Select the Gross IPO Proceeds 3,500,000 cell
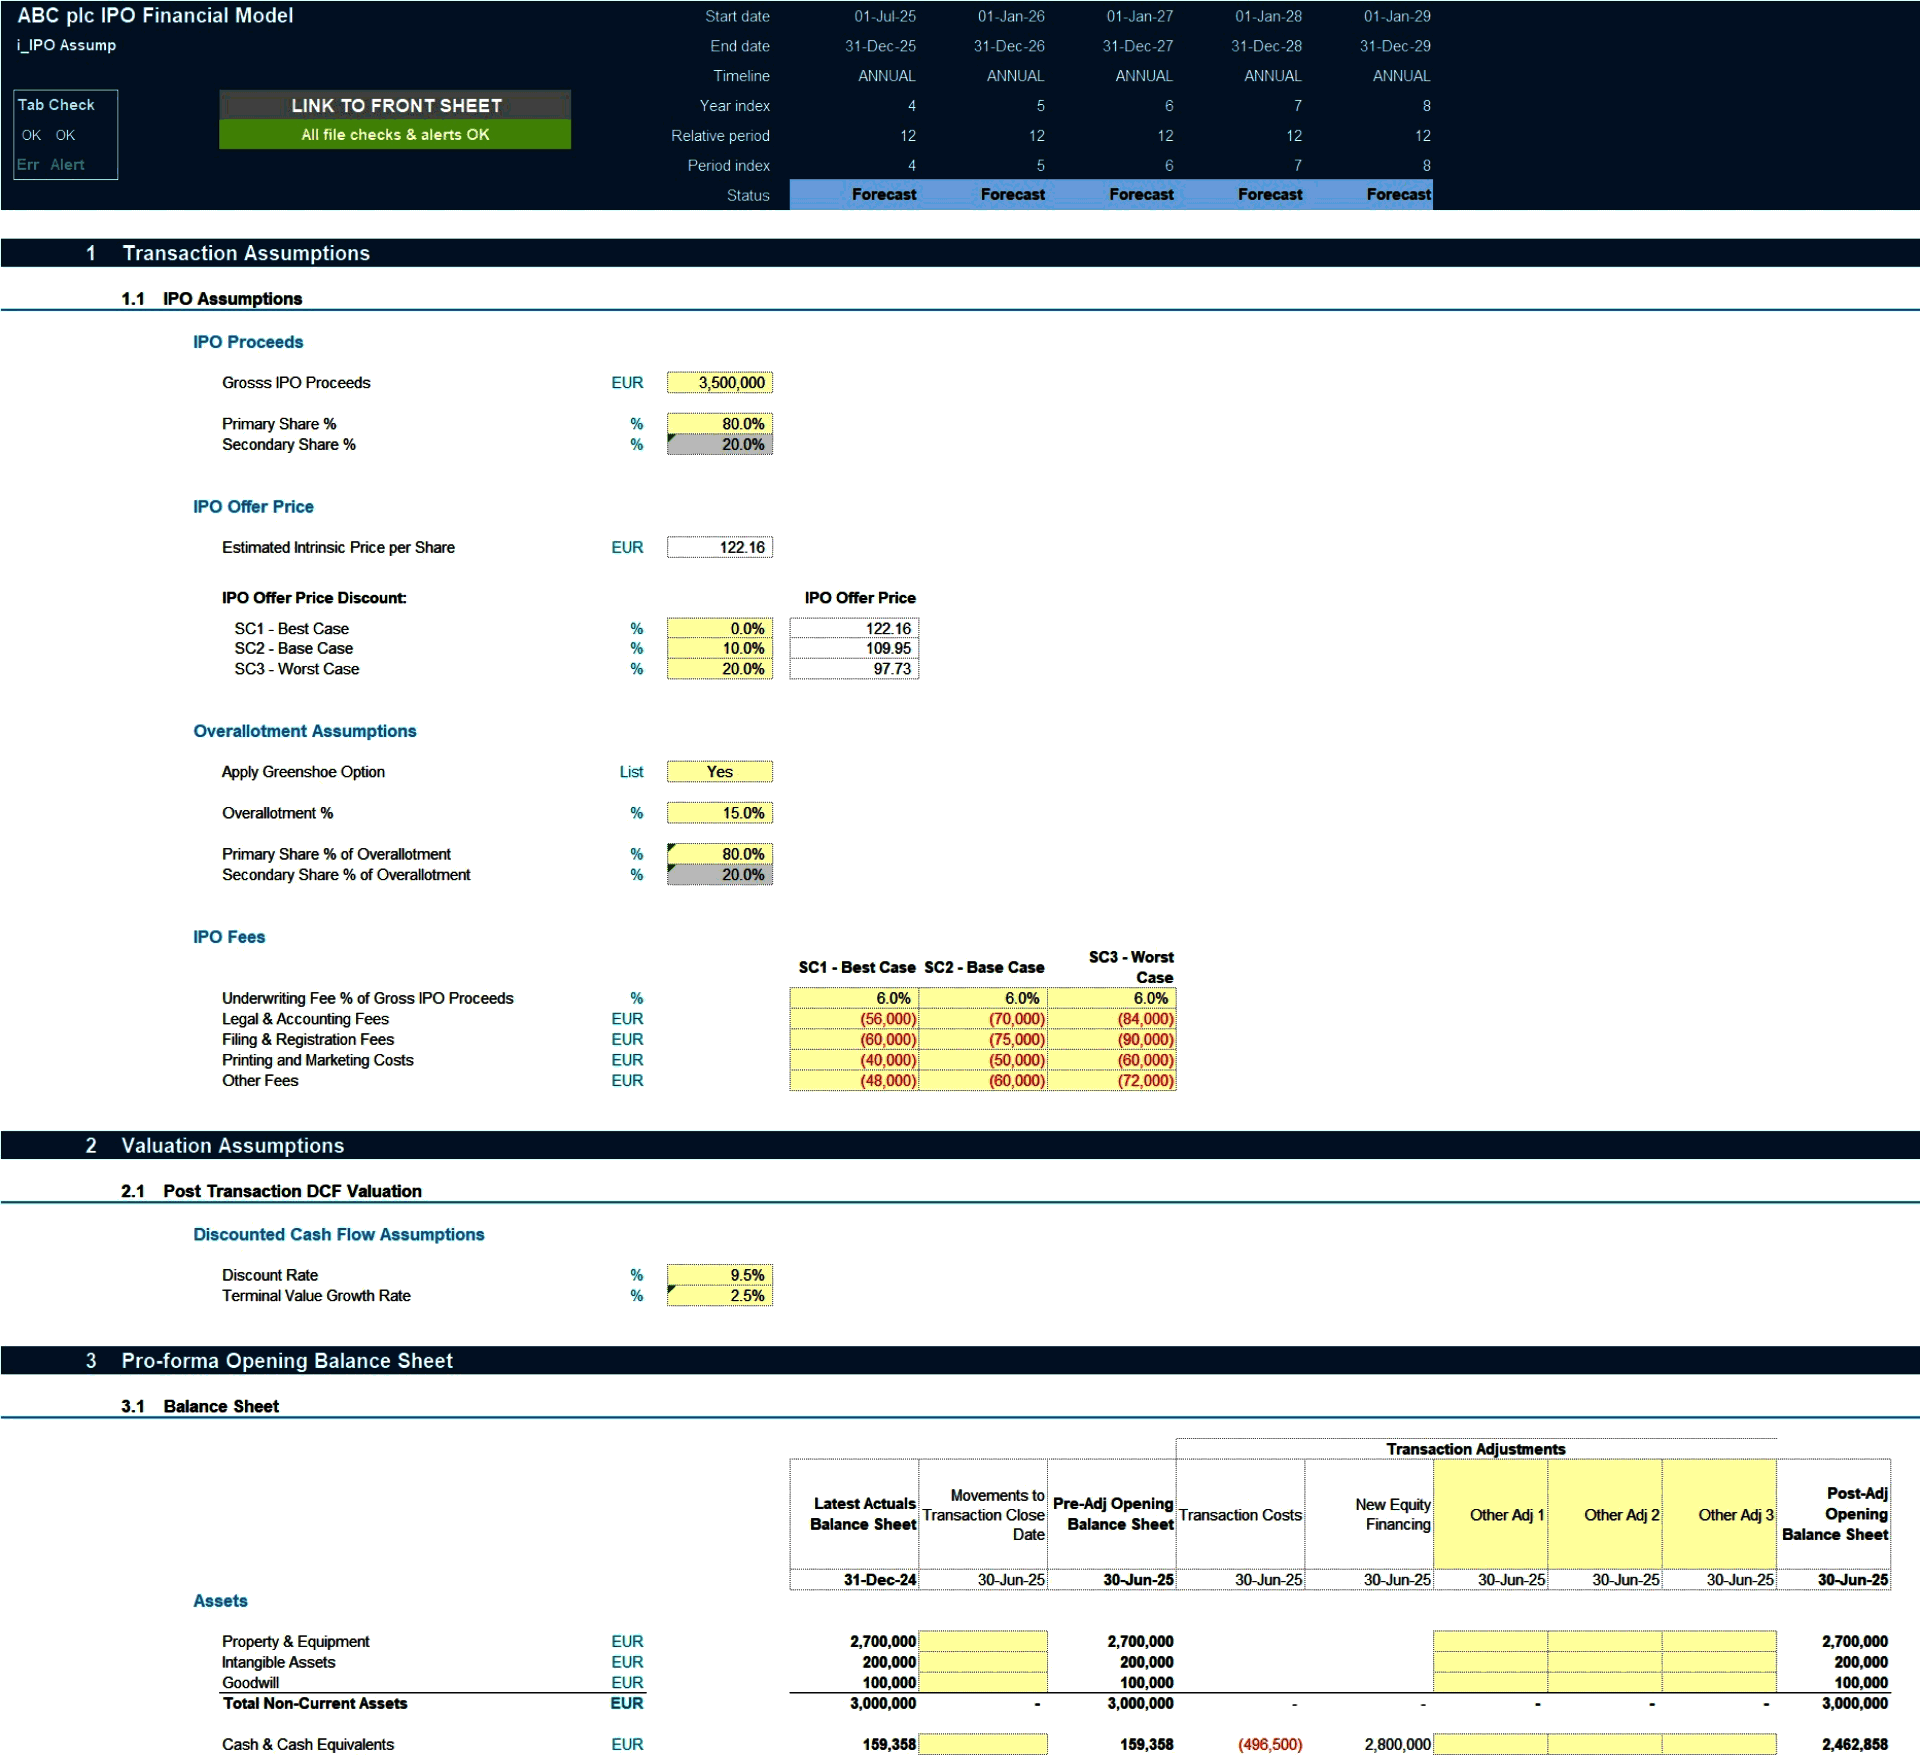 tap(720, 382)
